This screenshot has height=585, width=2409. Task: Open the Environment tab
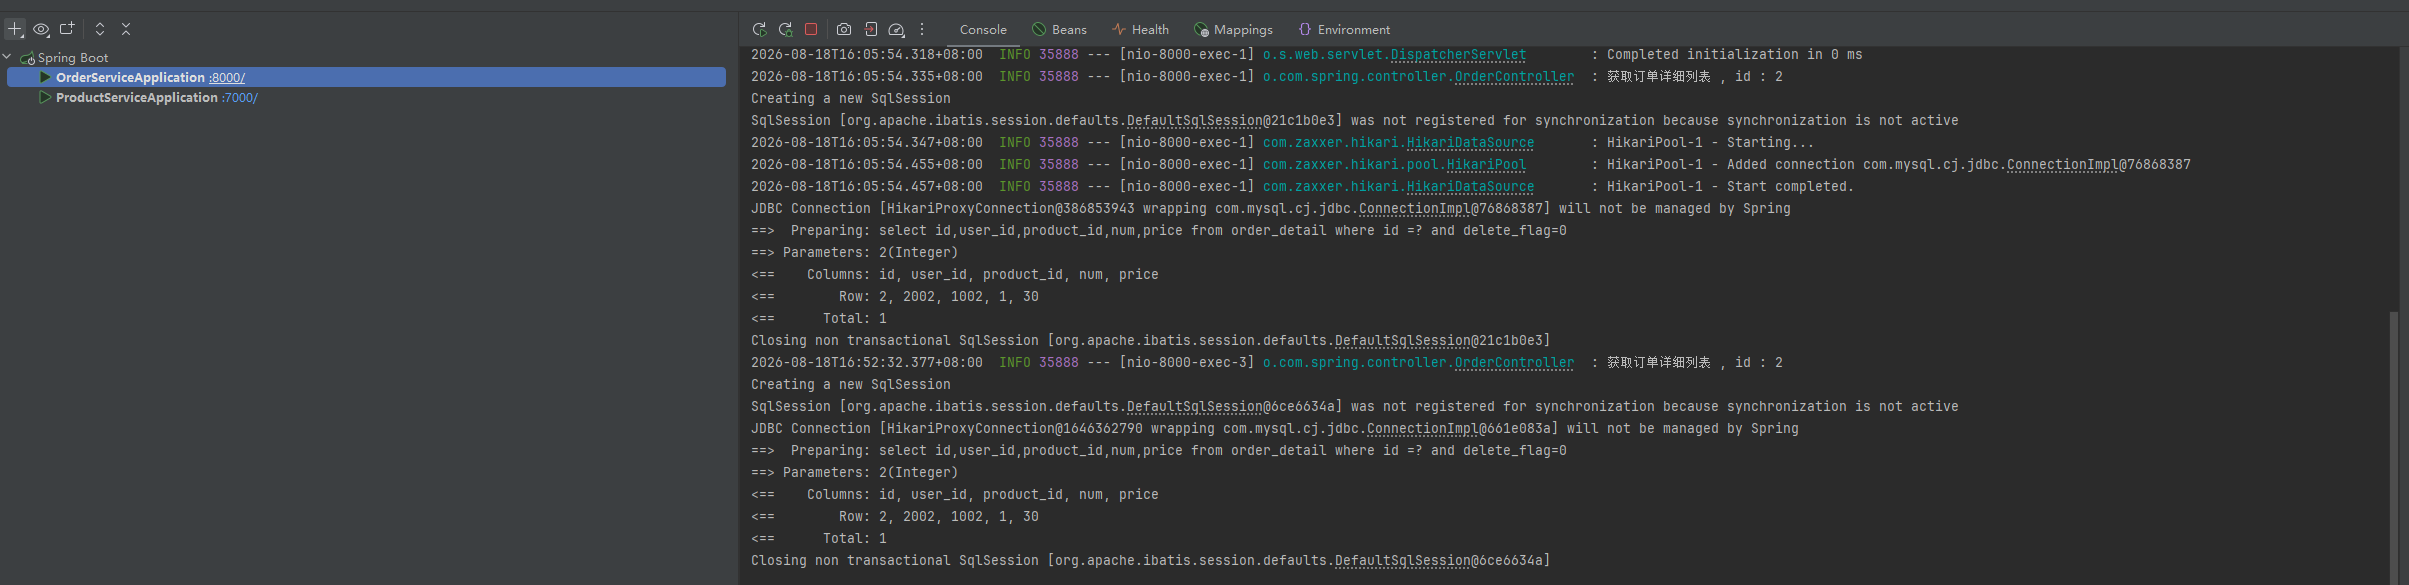(x=1344, y=30)
